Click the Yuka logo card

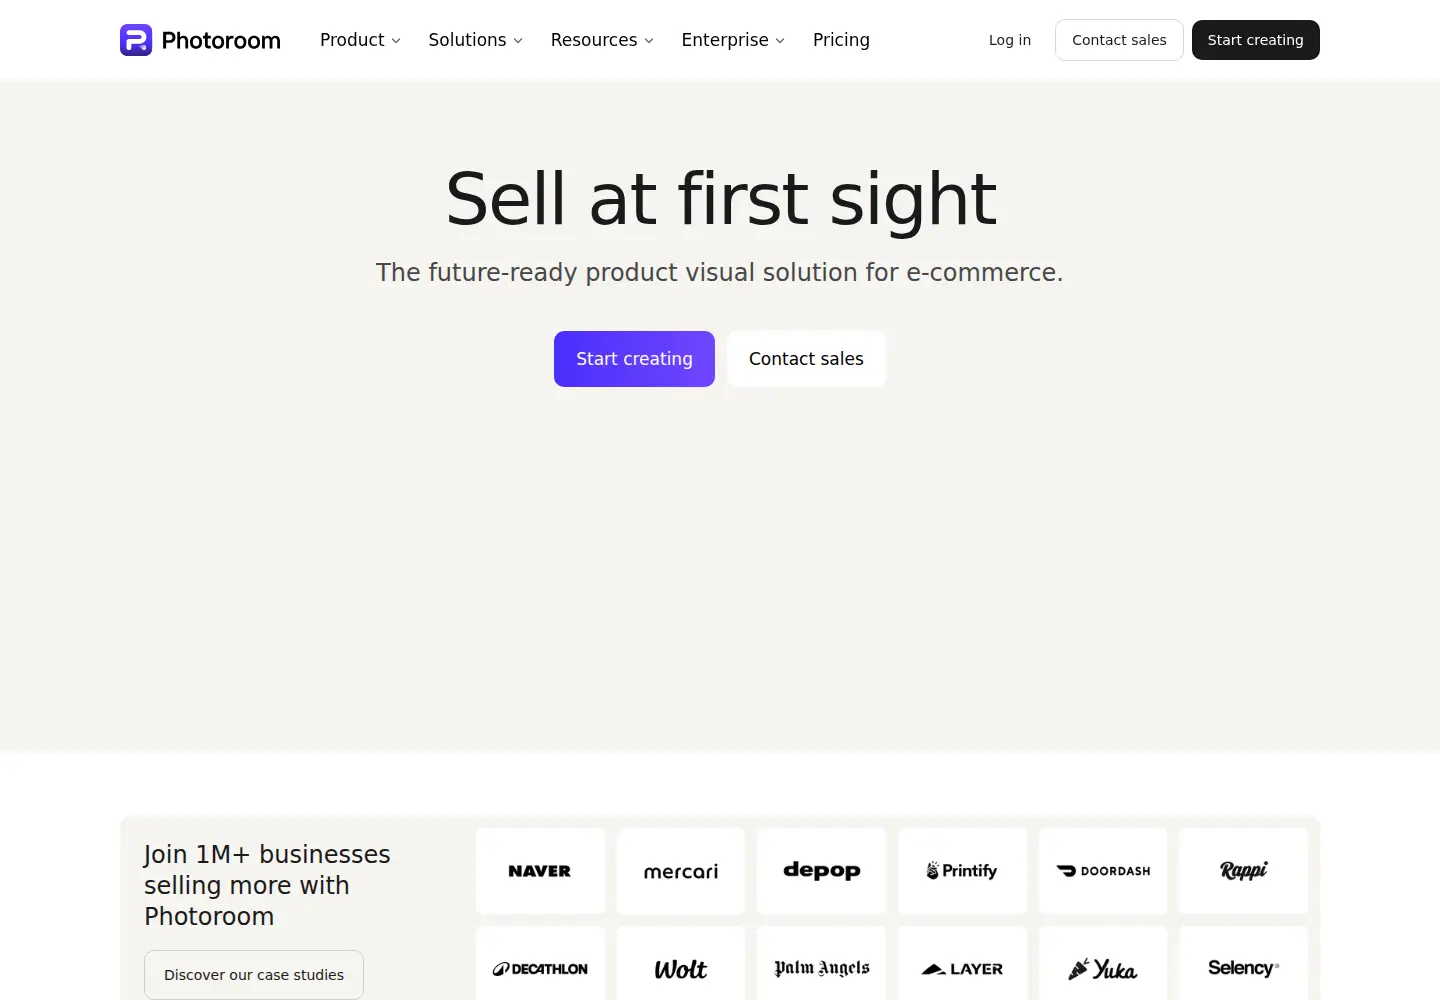pos(1103,964)
